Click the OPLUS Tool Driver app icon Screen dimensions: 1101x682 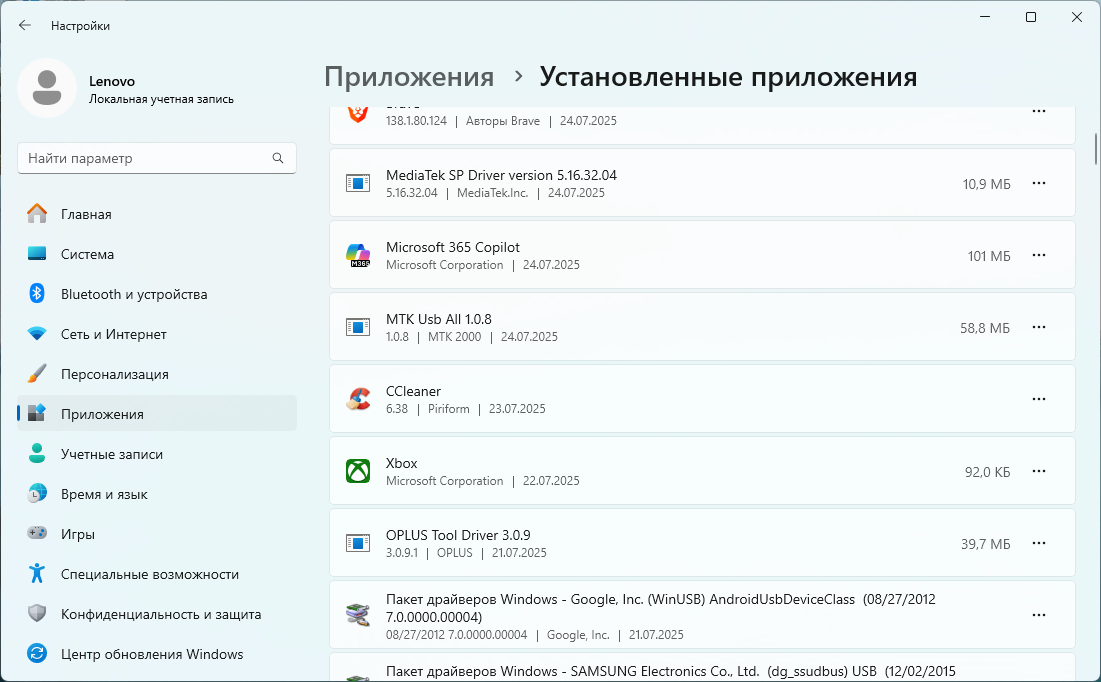[358, 543]
